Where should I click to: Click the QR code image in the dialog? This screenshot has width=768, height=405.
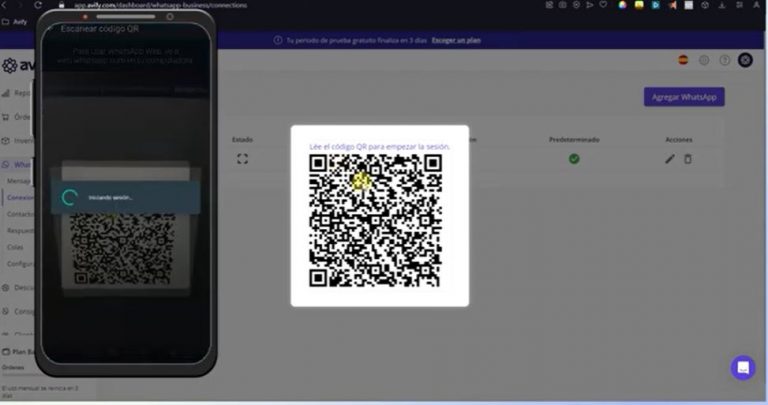coord(375,220)
